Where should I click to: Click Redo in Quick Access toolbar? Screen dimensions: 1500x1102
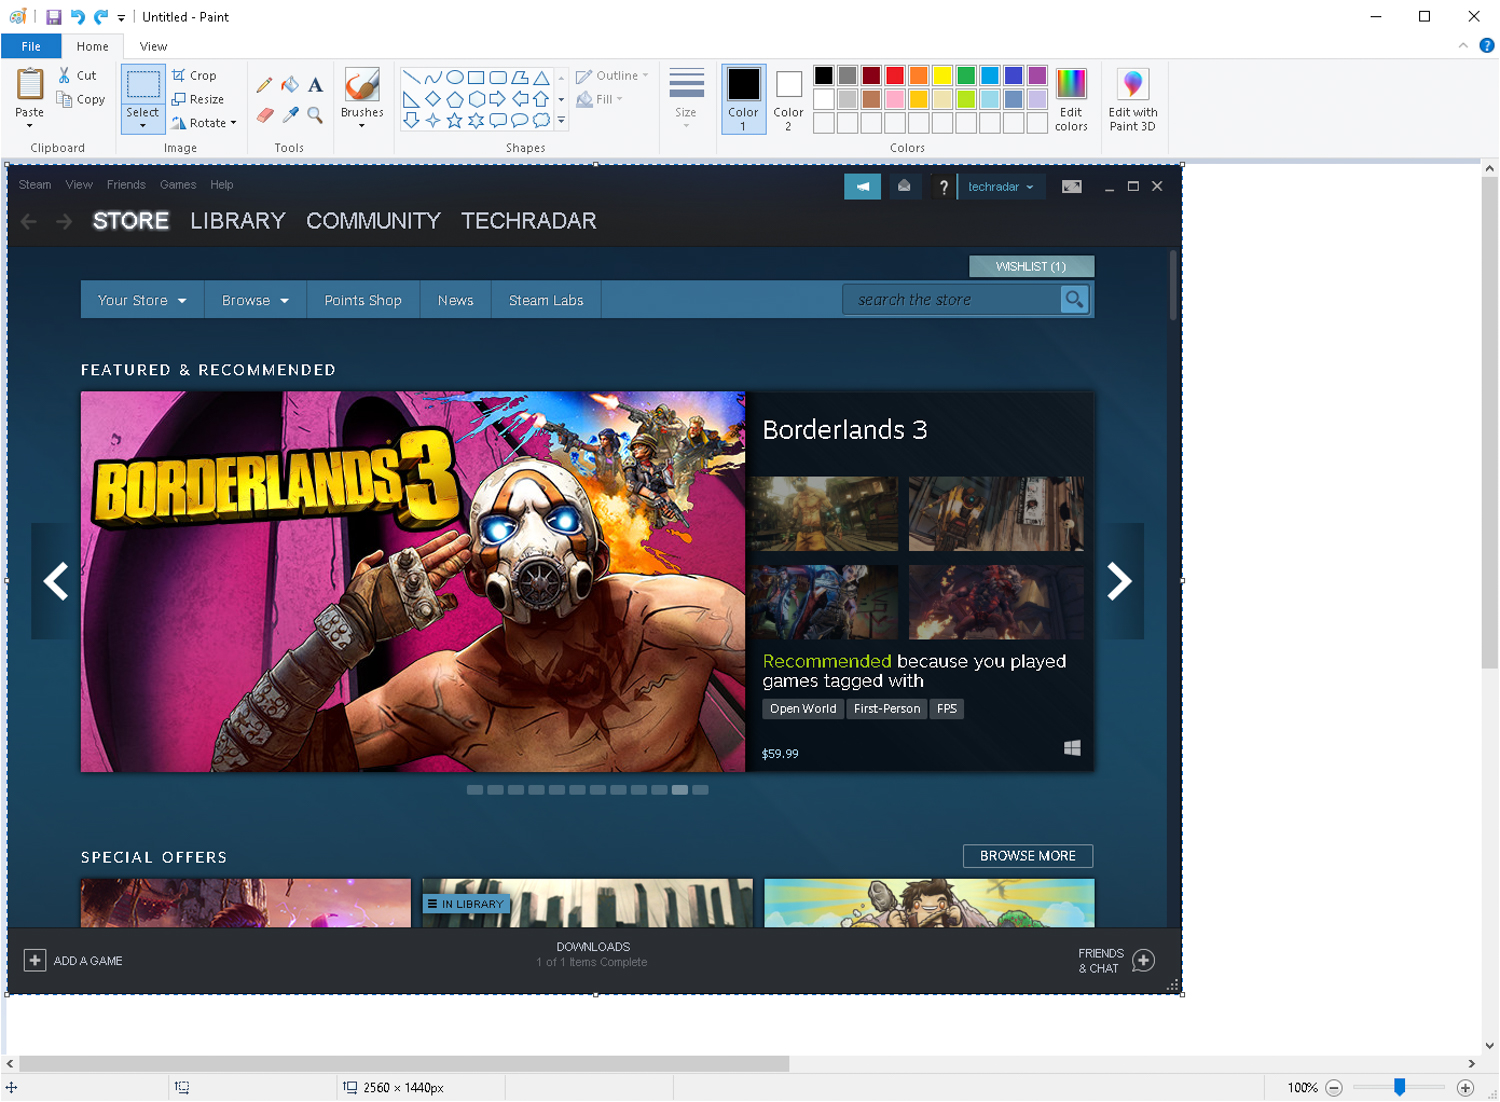(x=101, y=17)
